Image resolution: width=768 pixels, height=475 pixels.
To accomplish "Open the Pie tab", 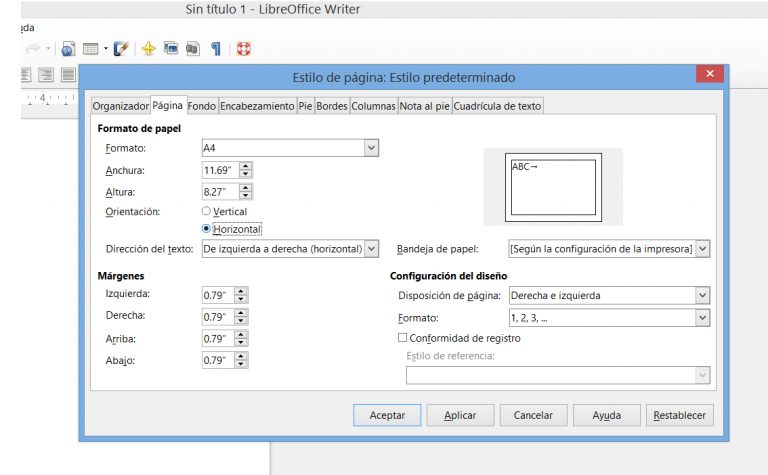I will tap(305, 106).
